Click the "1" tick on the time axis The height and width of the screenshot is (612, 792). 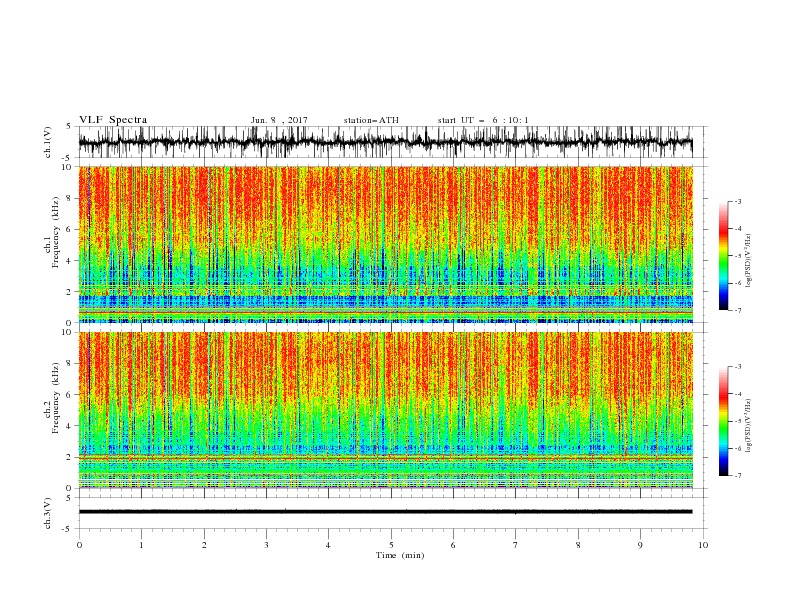[x=141, y=545]
